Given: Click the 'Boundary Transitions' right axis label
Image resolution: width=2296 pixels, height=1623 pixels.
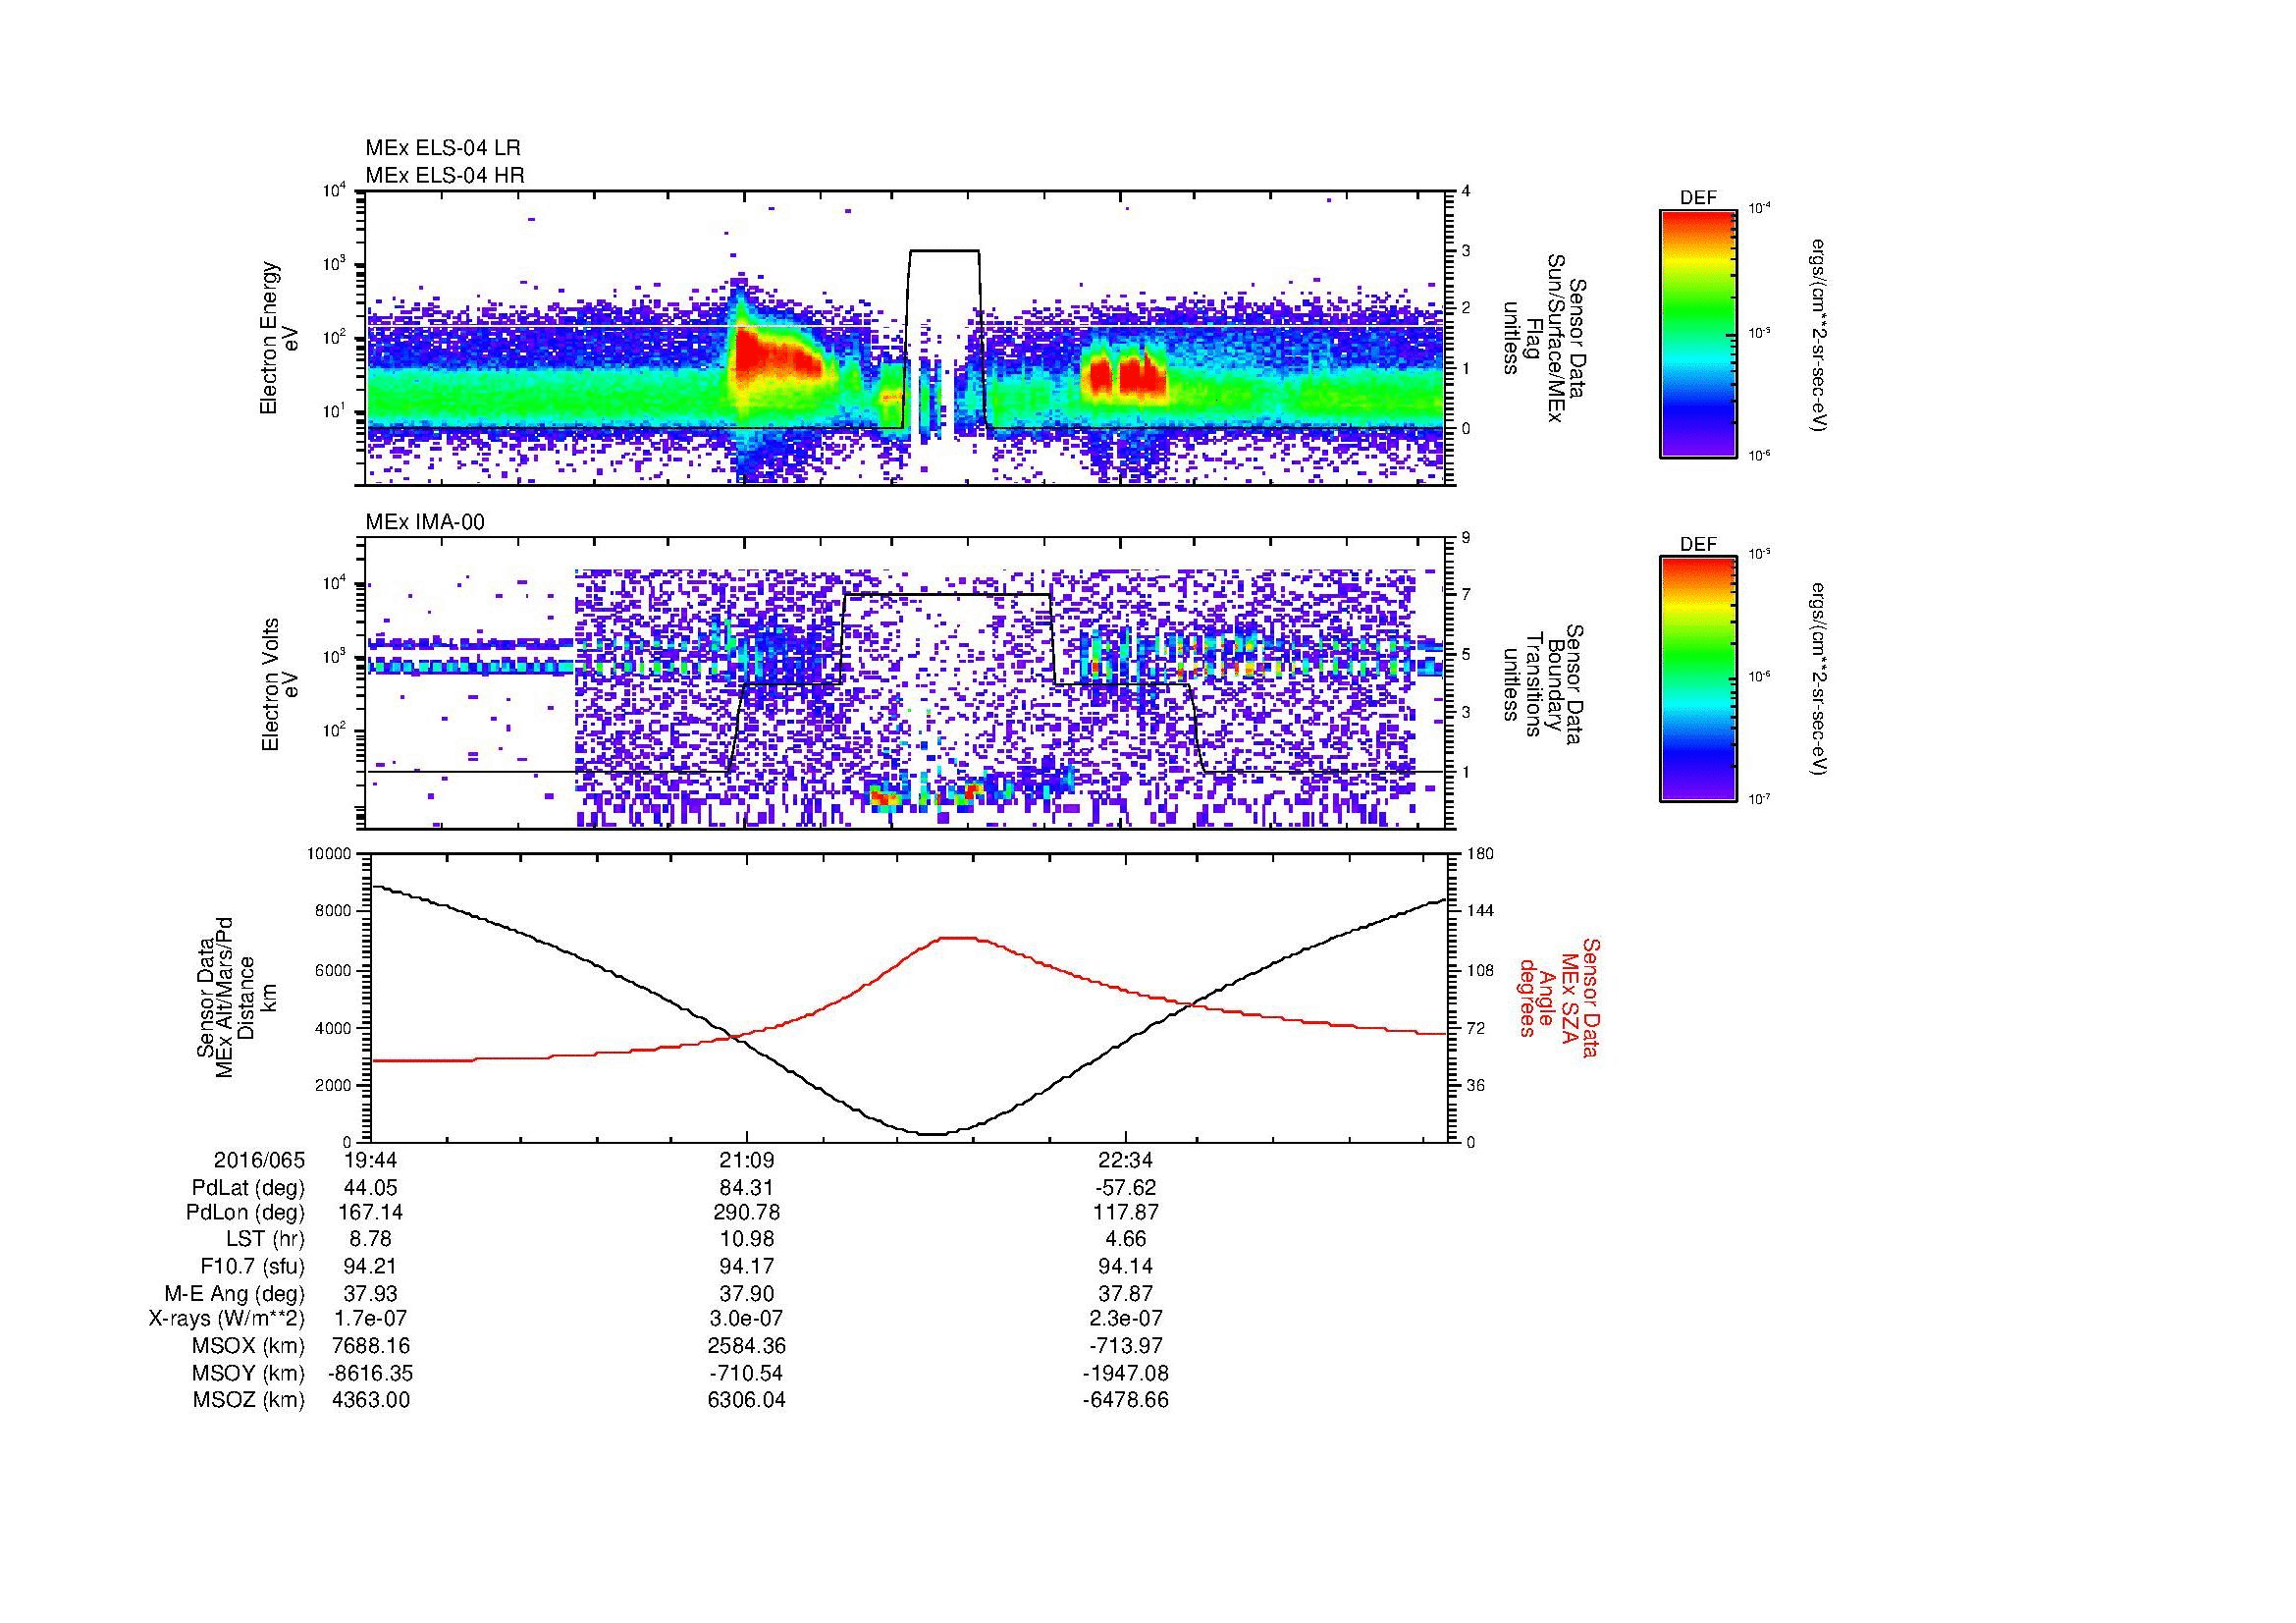Looking at the screenshot, I should point(1544,685).
